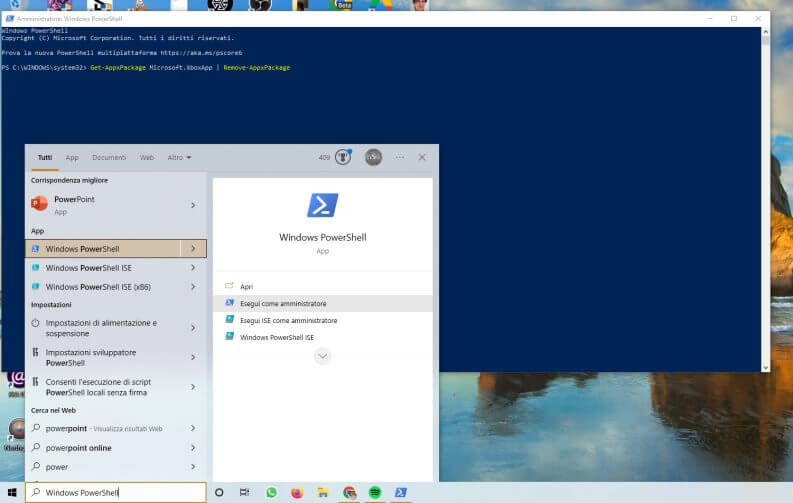Open Impostazioni di alimentazione e sospensione

(103, 328)
